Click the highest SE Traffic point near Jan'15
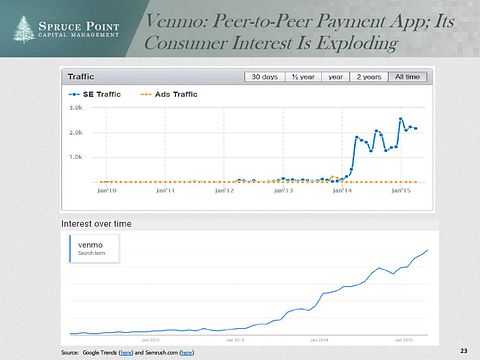Screen dimensions: 480x360 pos(401,119)
